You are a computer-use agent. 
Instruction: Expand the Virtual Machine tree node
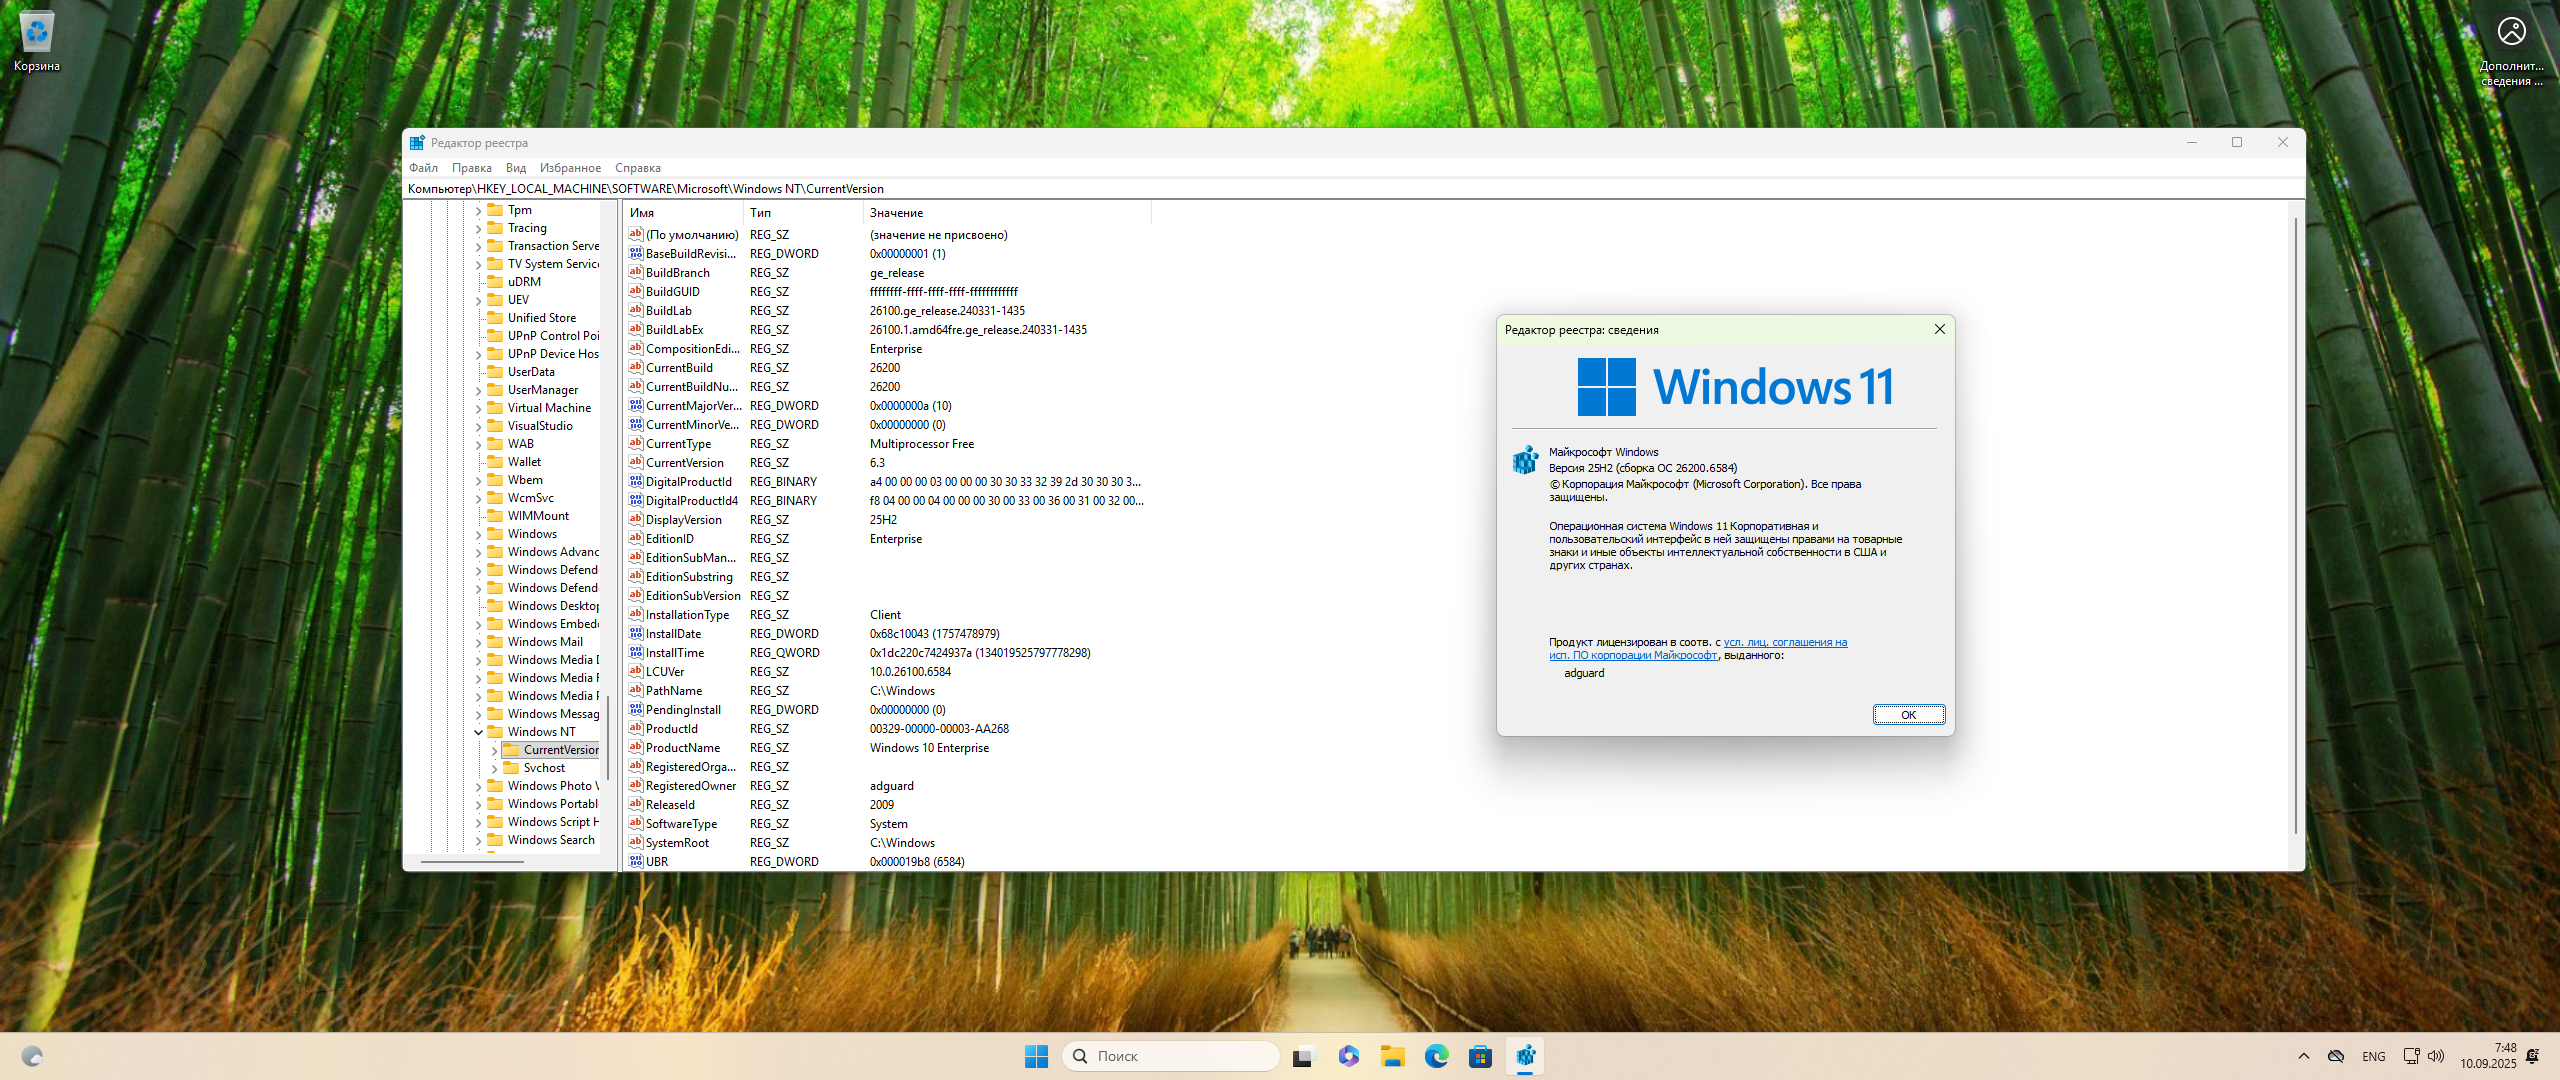pos(478,408)
